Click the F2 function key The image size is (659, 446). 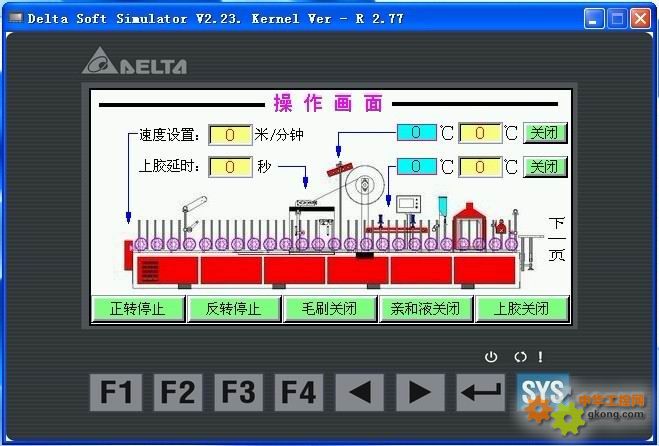click(178, 392)
